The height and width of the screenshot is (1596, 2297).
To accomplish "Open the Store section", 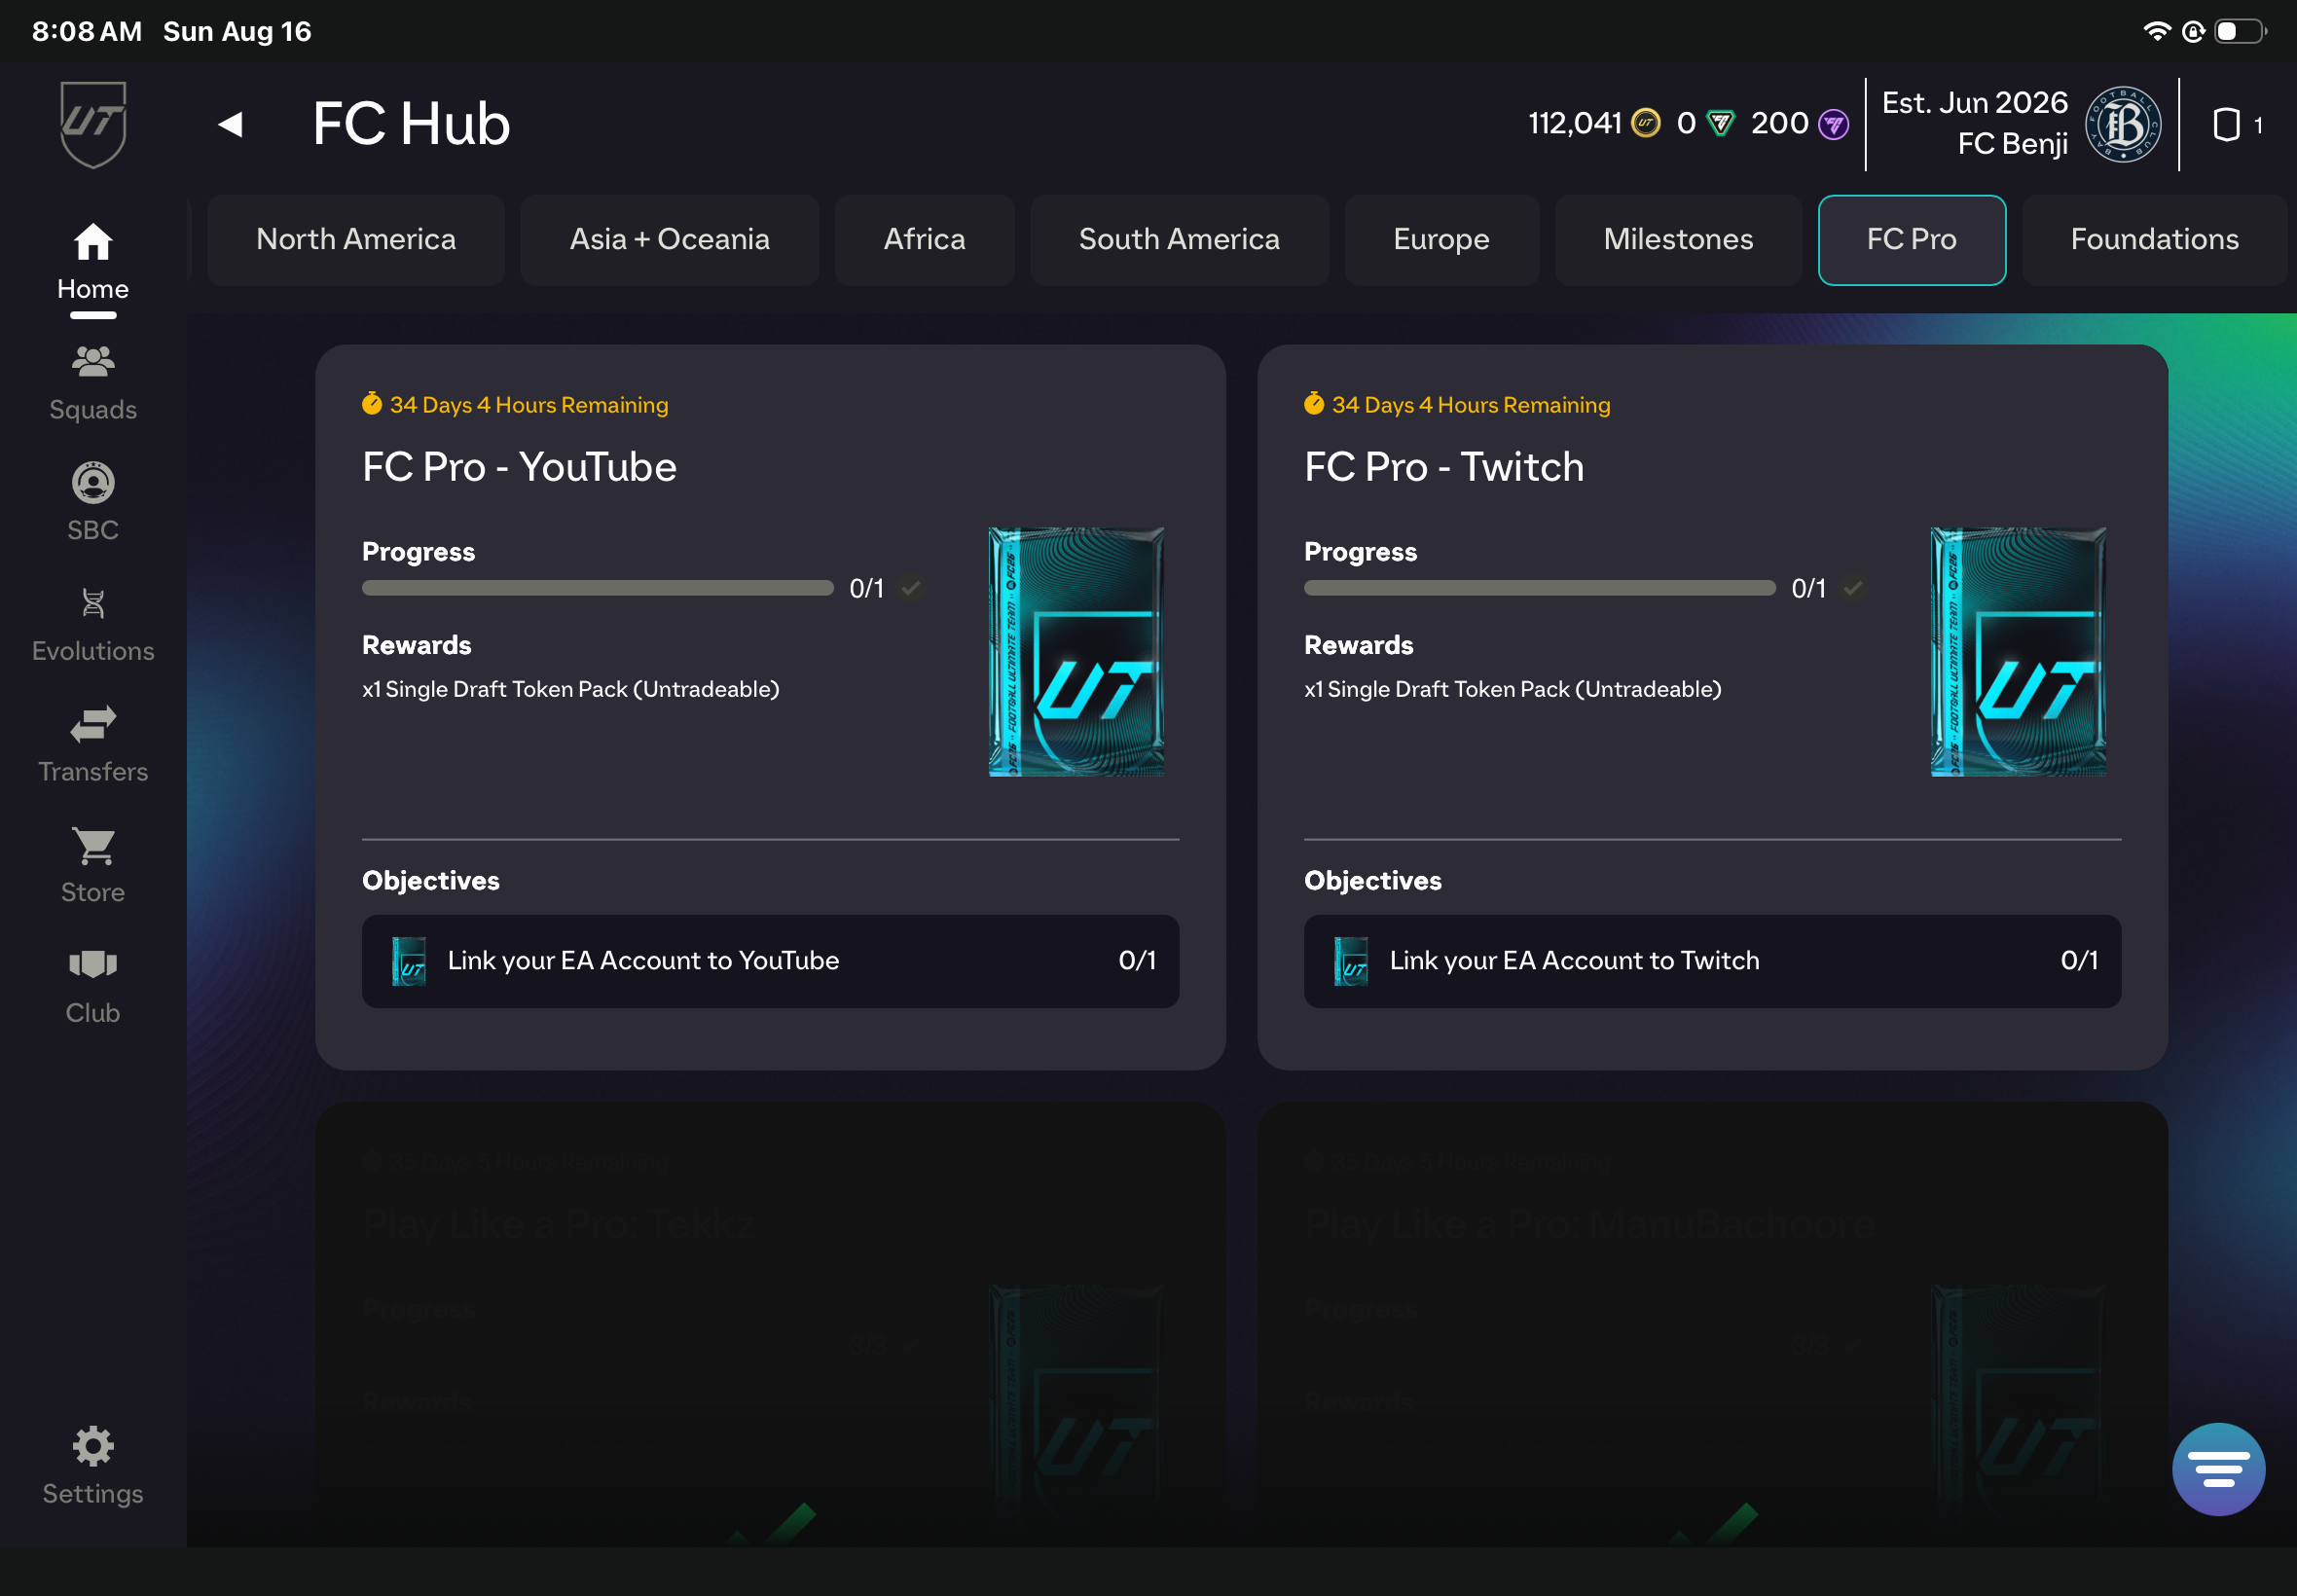I will click(x=93, y=866).
